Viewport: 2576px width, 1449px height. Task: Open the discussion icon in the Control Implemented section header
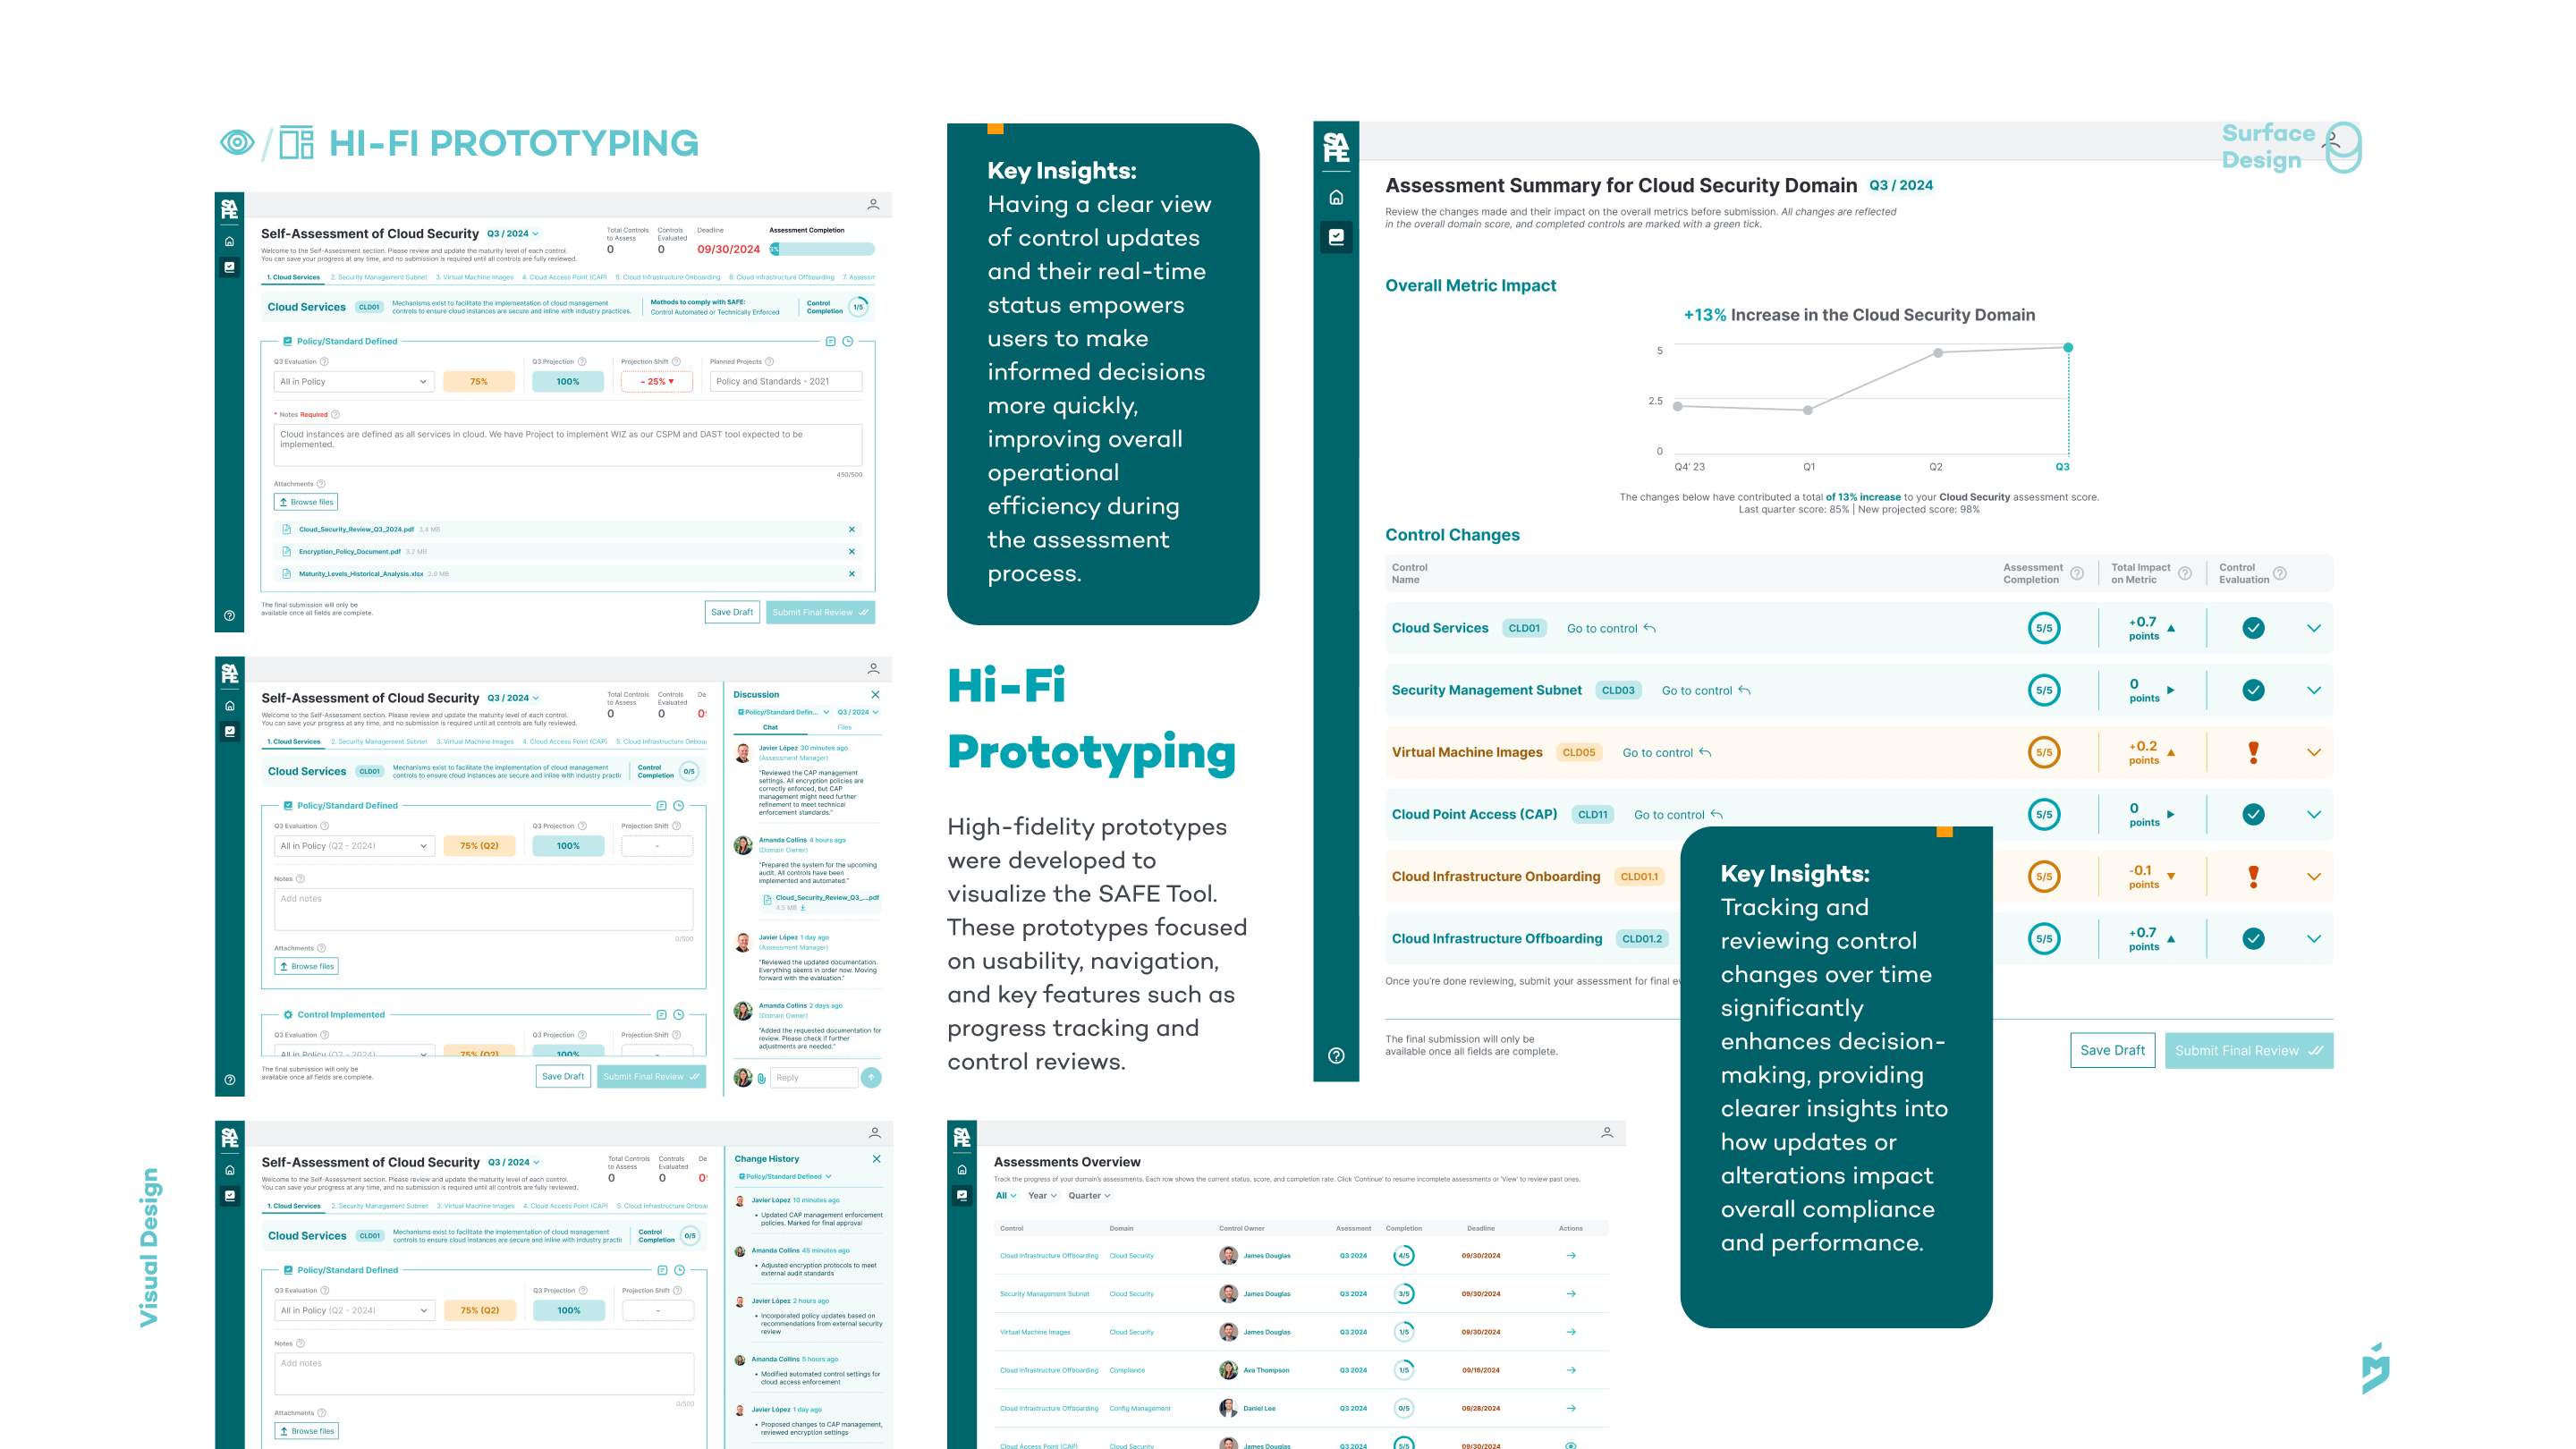click(661, 1014)
